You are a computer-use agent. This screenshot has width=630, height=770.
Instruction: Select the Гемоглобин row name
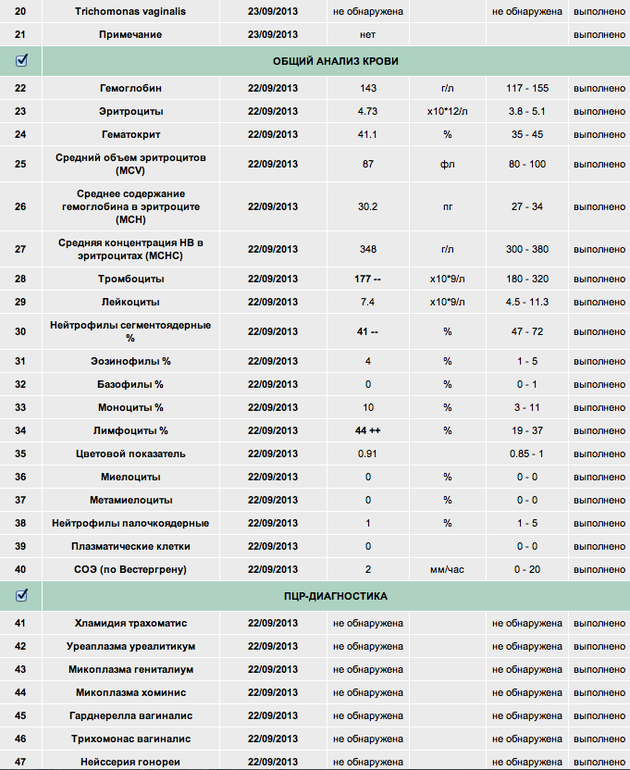click(x=131, y=88)
